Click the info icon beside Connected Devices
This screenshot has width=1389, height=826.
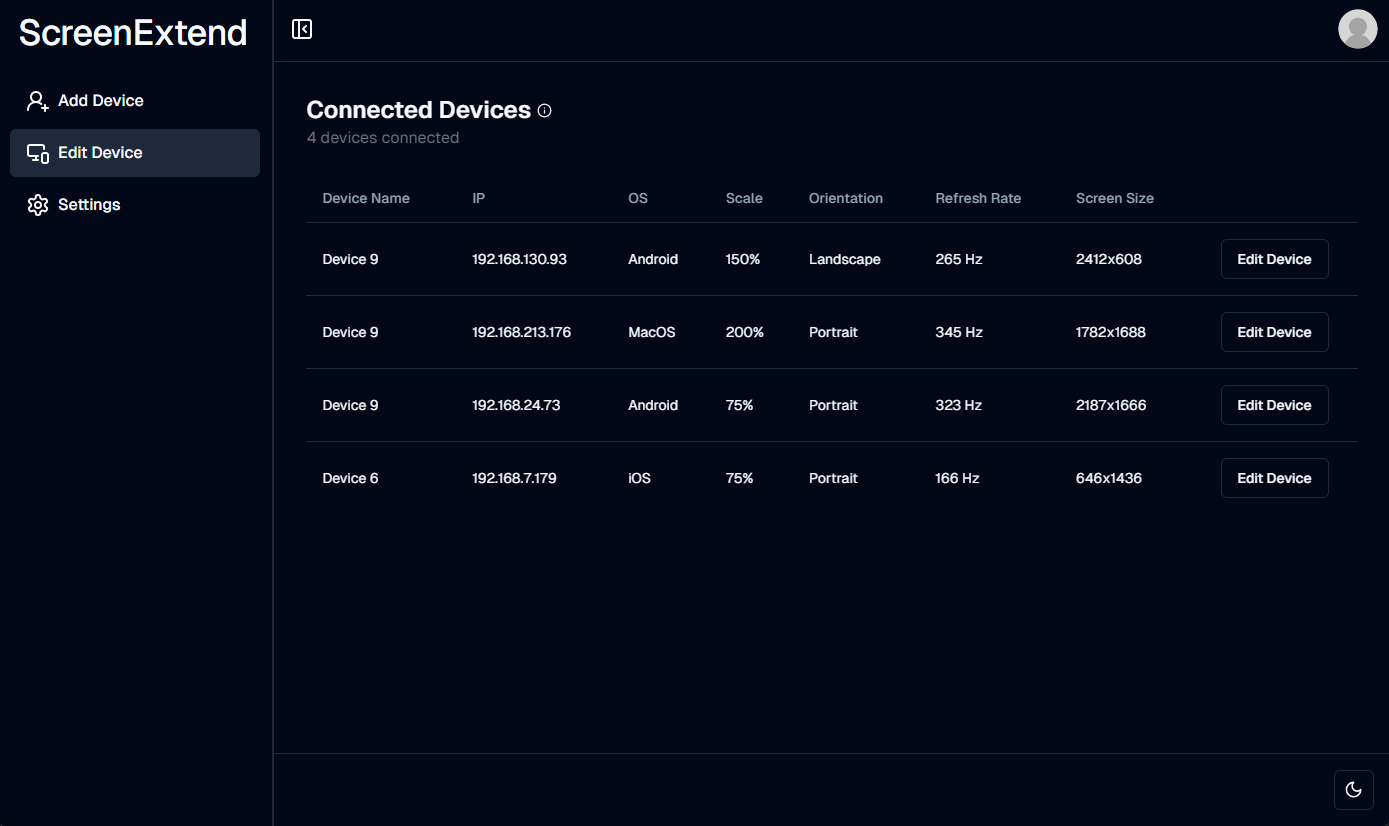(545, 111)
